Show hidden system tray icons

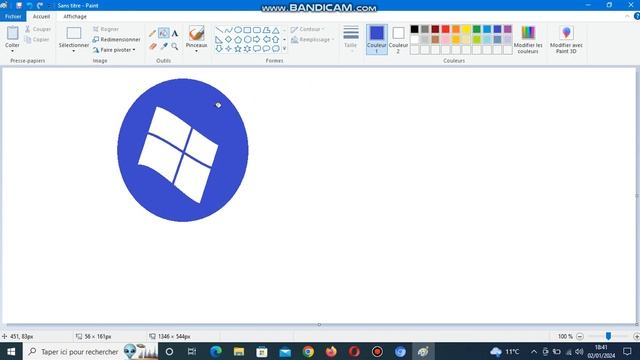click(534, 351)
